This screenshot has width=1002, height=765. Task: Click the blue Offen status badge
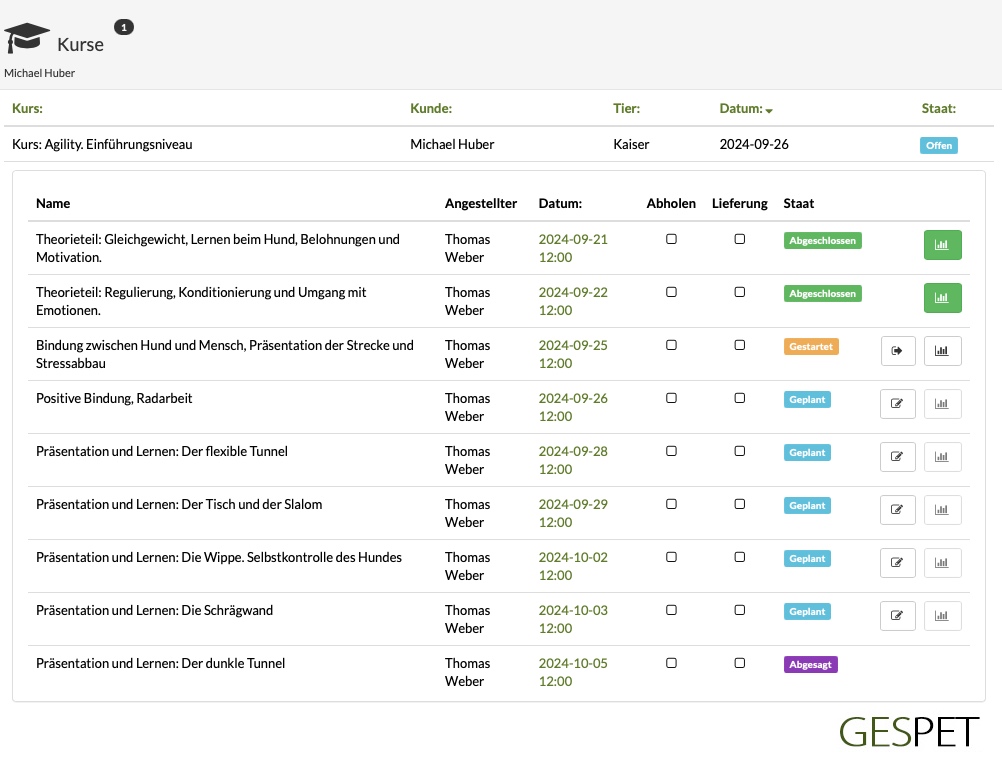pyautogui.click(x=939, y=146)
